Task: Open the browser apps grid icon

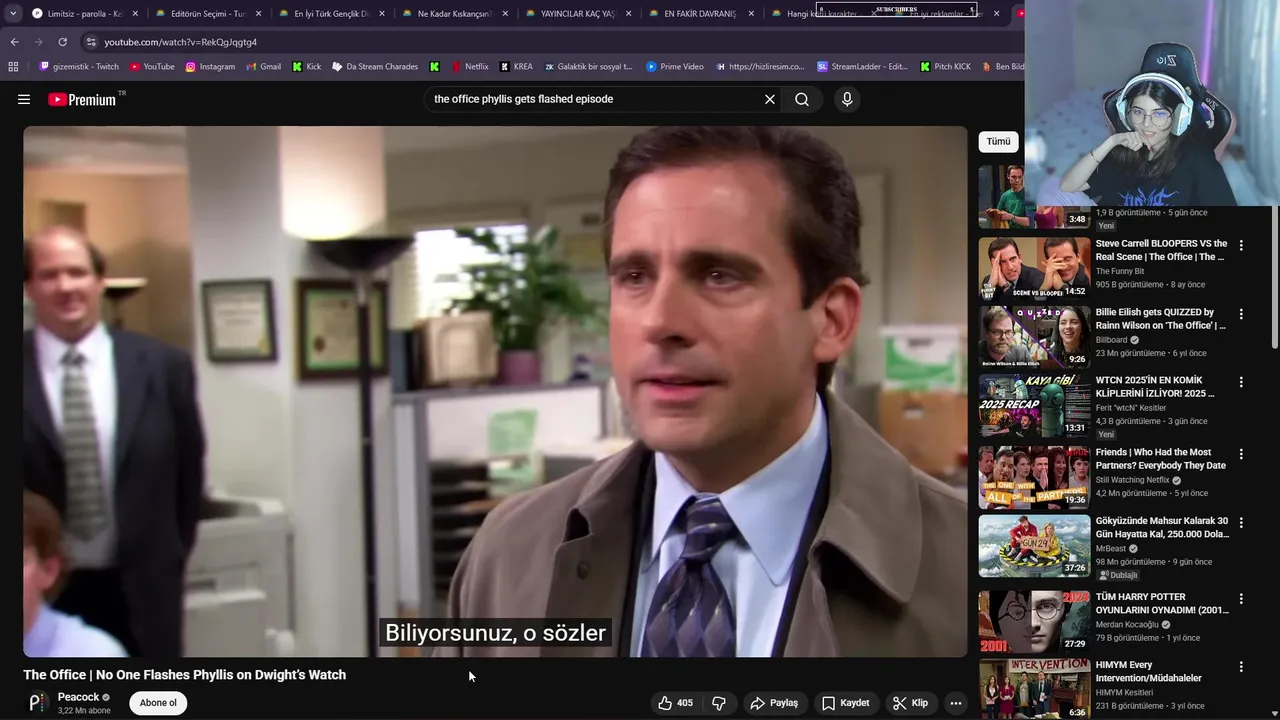Action: pos(13,67)
